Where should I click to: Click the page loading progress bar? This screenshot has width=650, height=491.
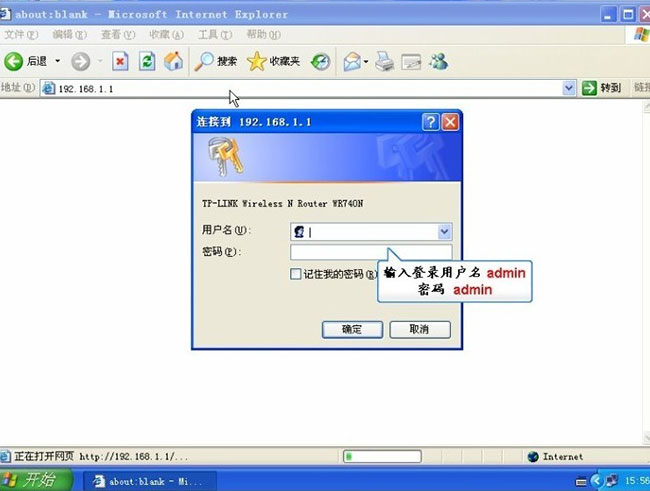(x=382, y=457)
